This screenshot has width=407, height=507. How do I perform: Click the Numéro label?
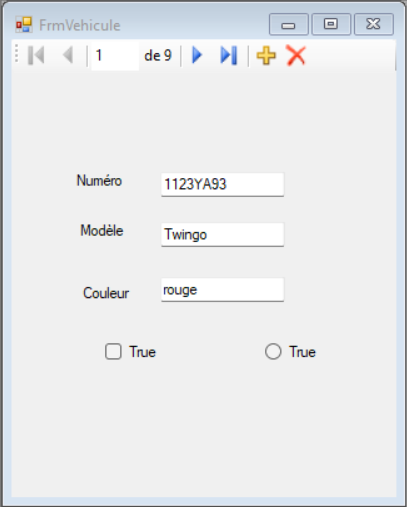(99, 181)
